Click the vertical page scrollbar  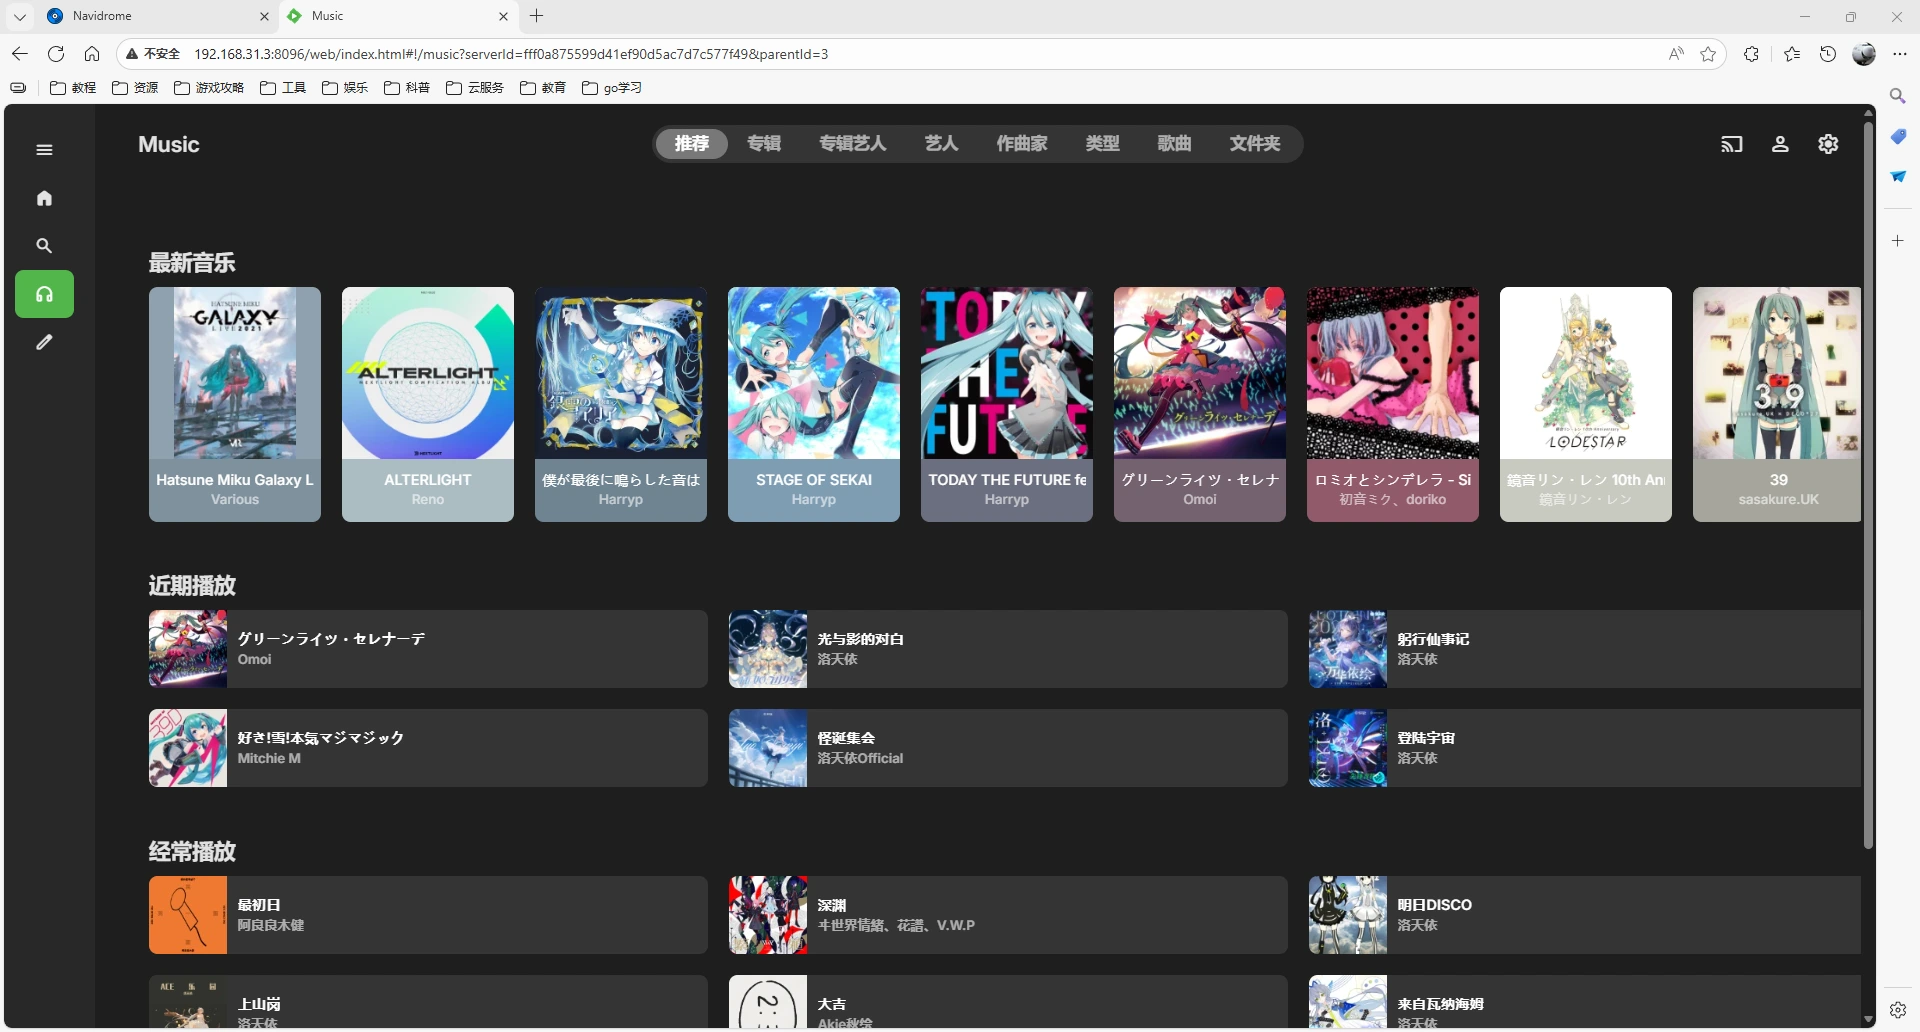pyautogui.click(x=1868, y=480)
